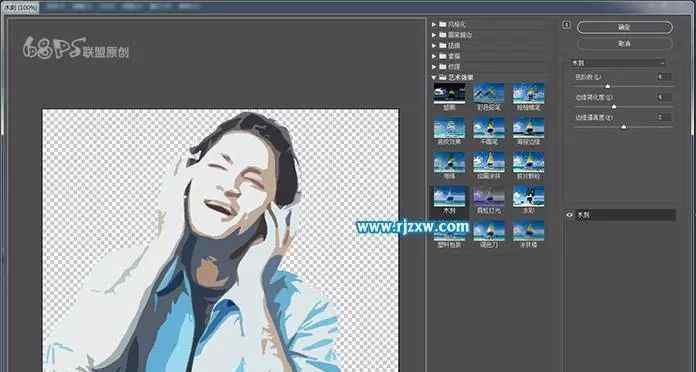Expand the 风格化 filter folder
The image size is (696, 372).
(x=435, y=24)
